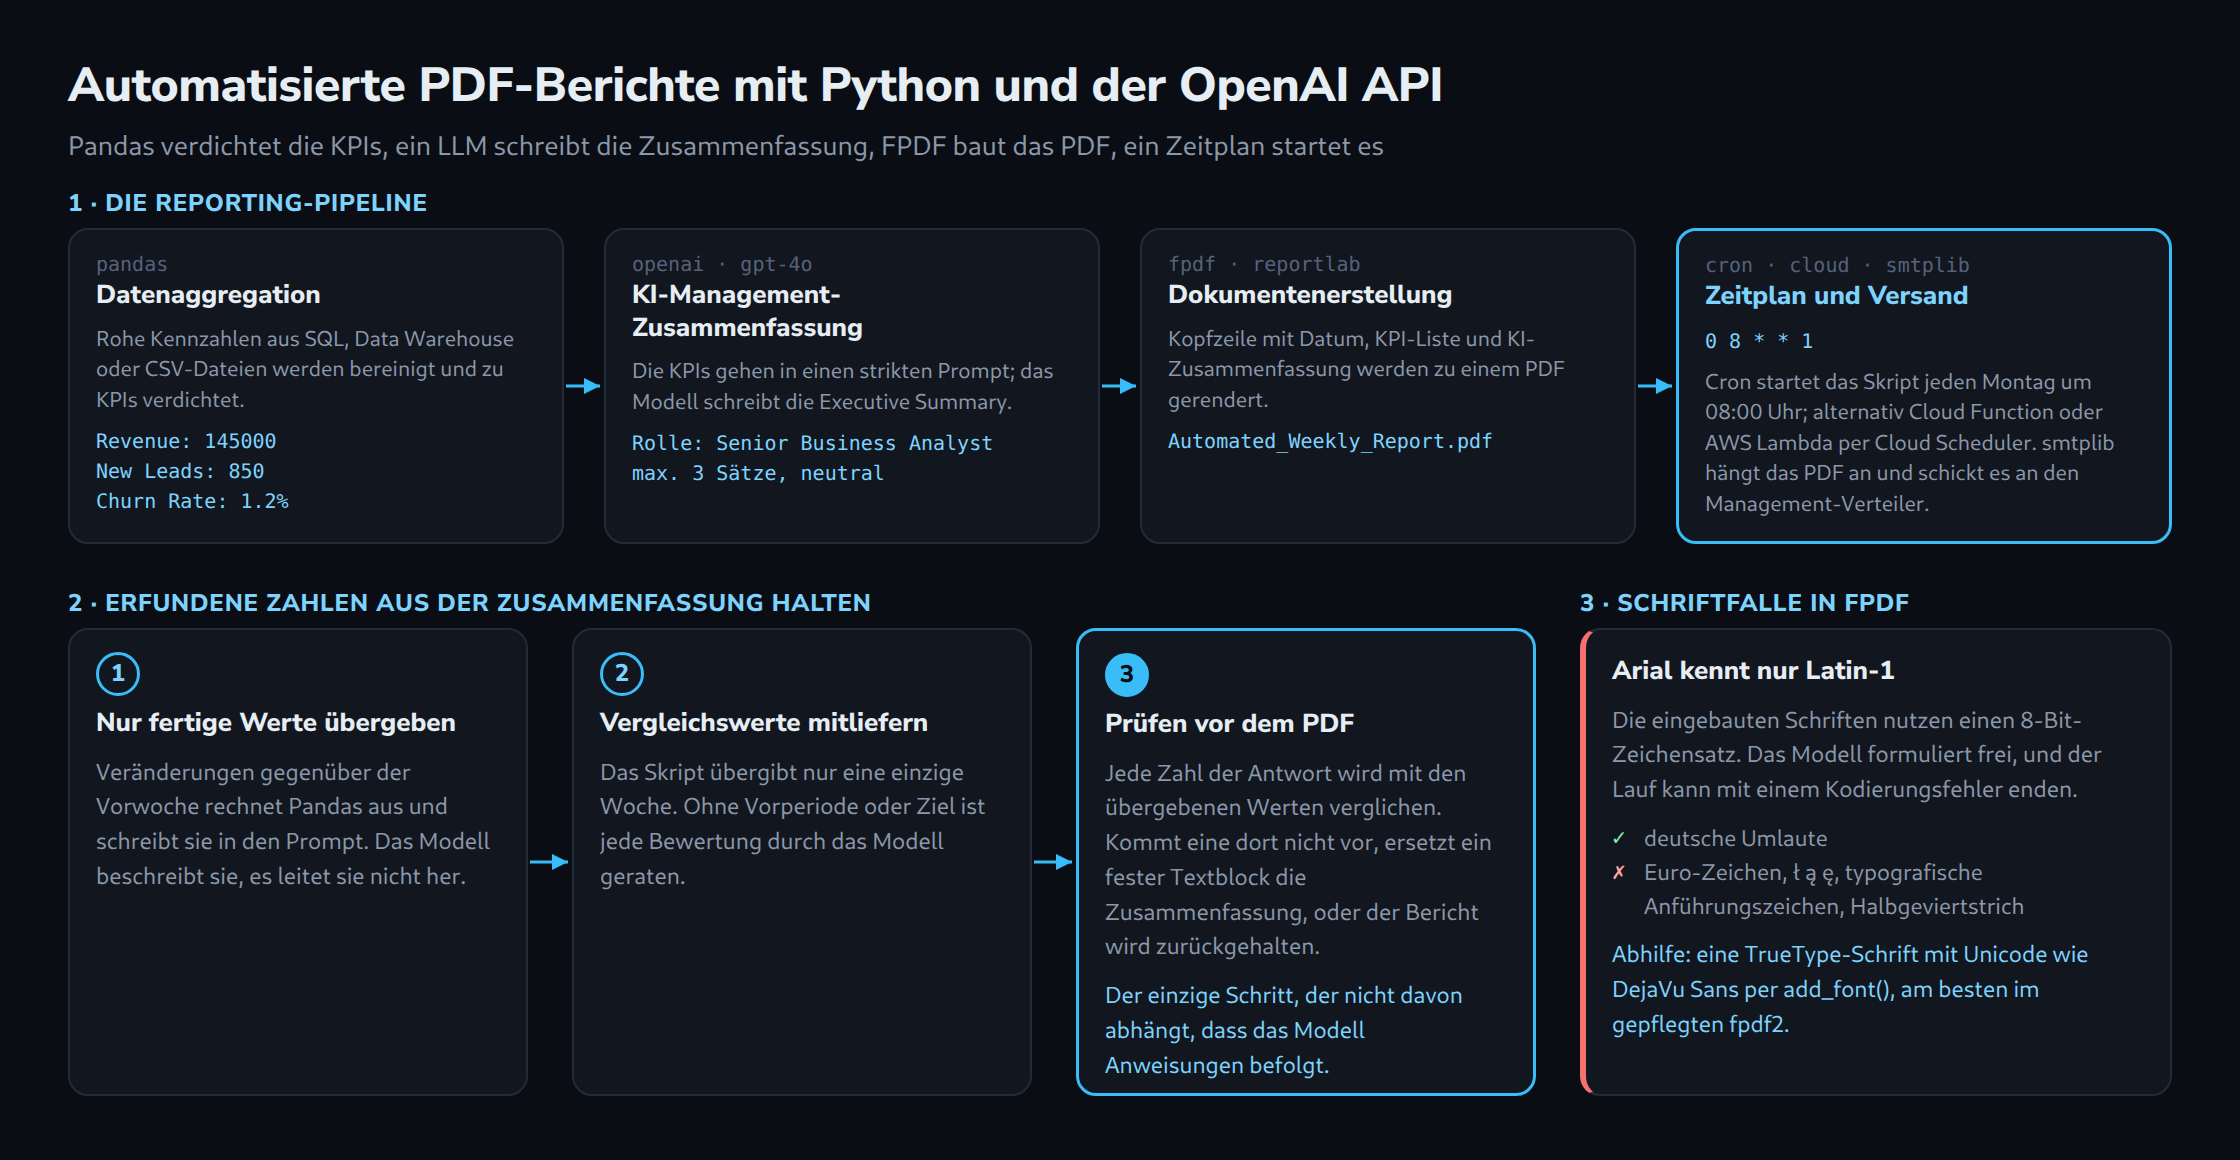Select the circled 2 badge above Vergleichswerte mitliefern
Image resolution: width=2240 pixels, height=1160 pixels.
tap(622, 673)
